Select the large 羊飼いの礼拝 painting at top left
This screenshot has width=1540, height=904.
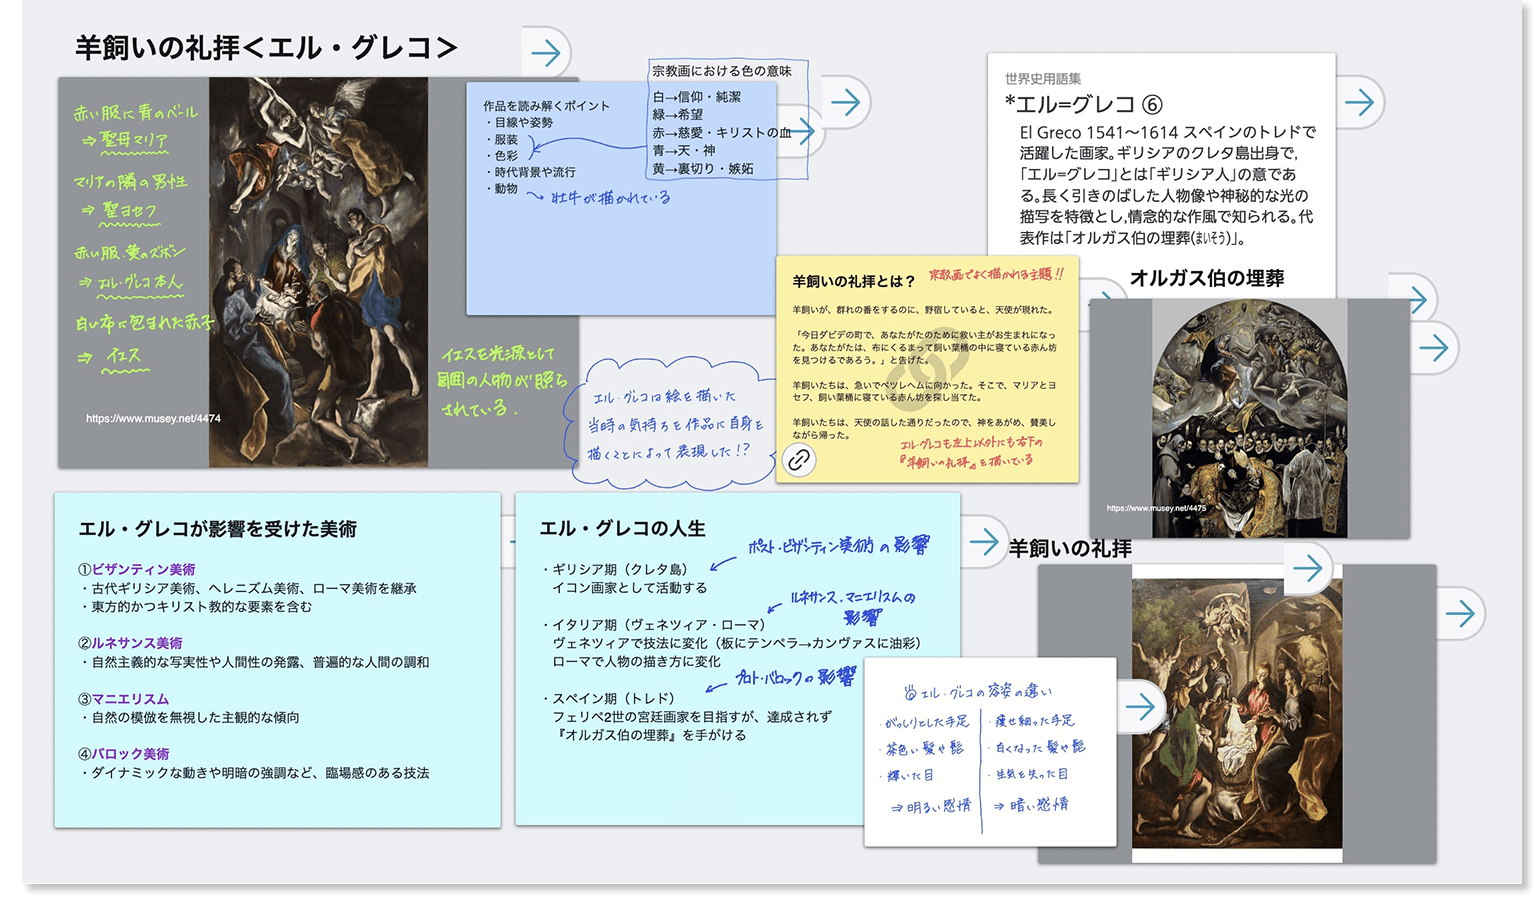click(318, 272)
